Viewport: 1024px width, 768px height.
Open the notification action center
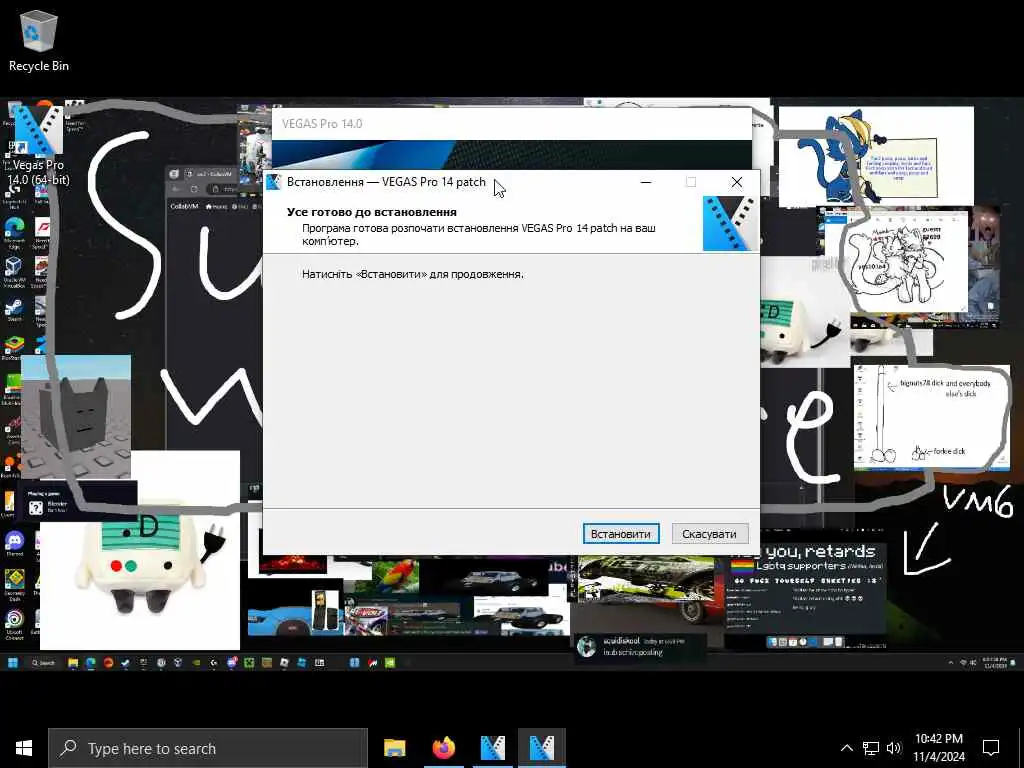(991, 748)
